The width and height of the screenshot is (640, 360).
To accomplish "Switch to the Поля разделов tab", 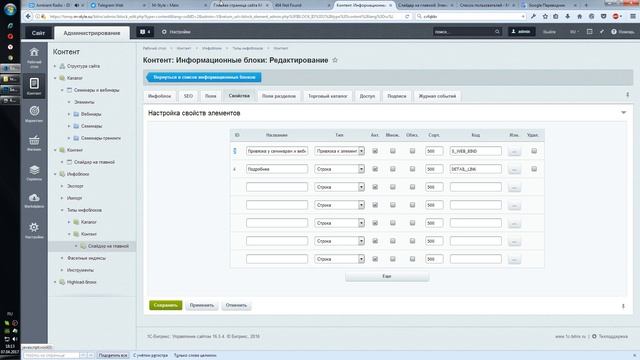I will [279, 96].
